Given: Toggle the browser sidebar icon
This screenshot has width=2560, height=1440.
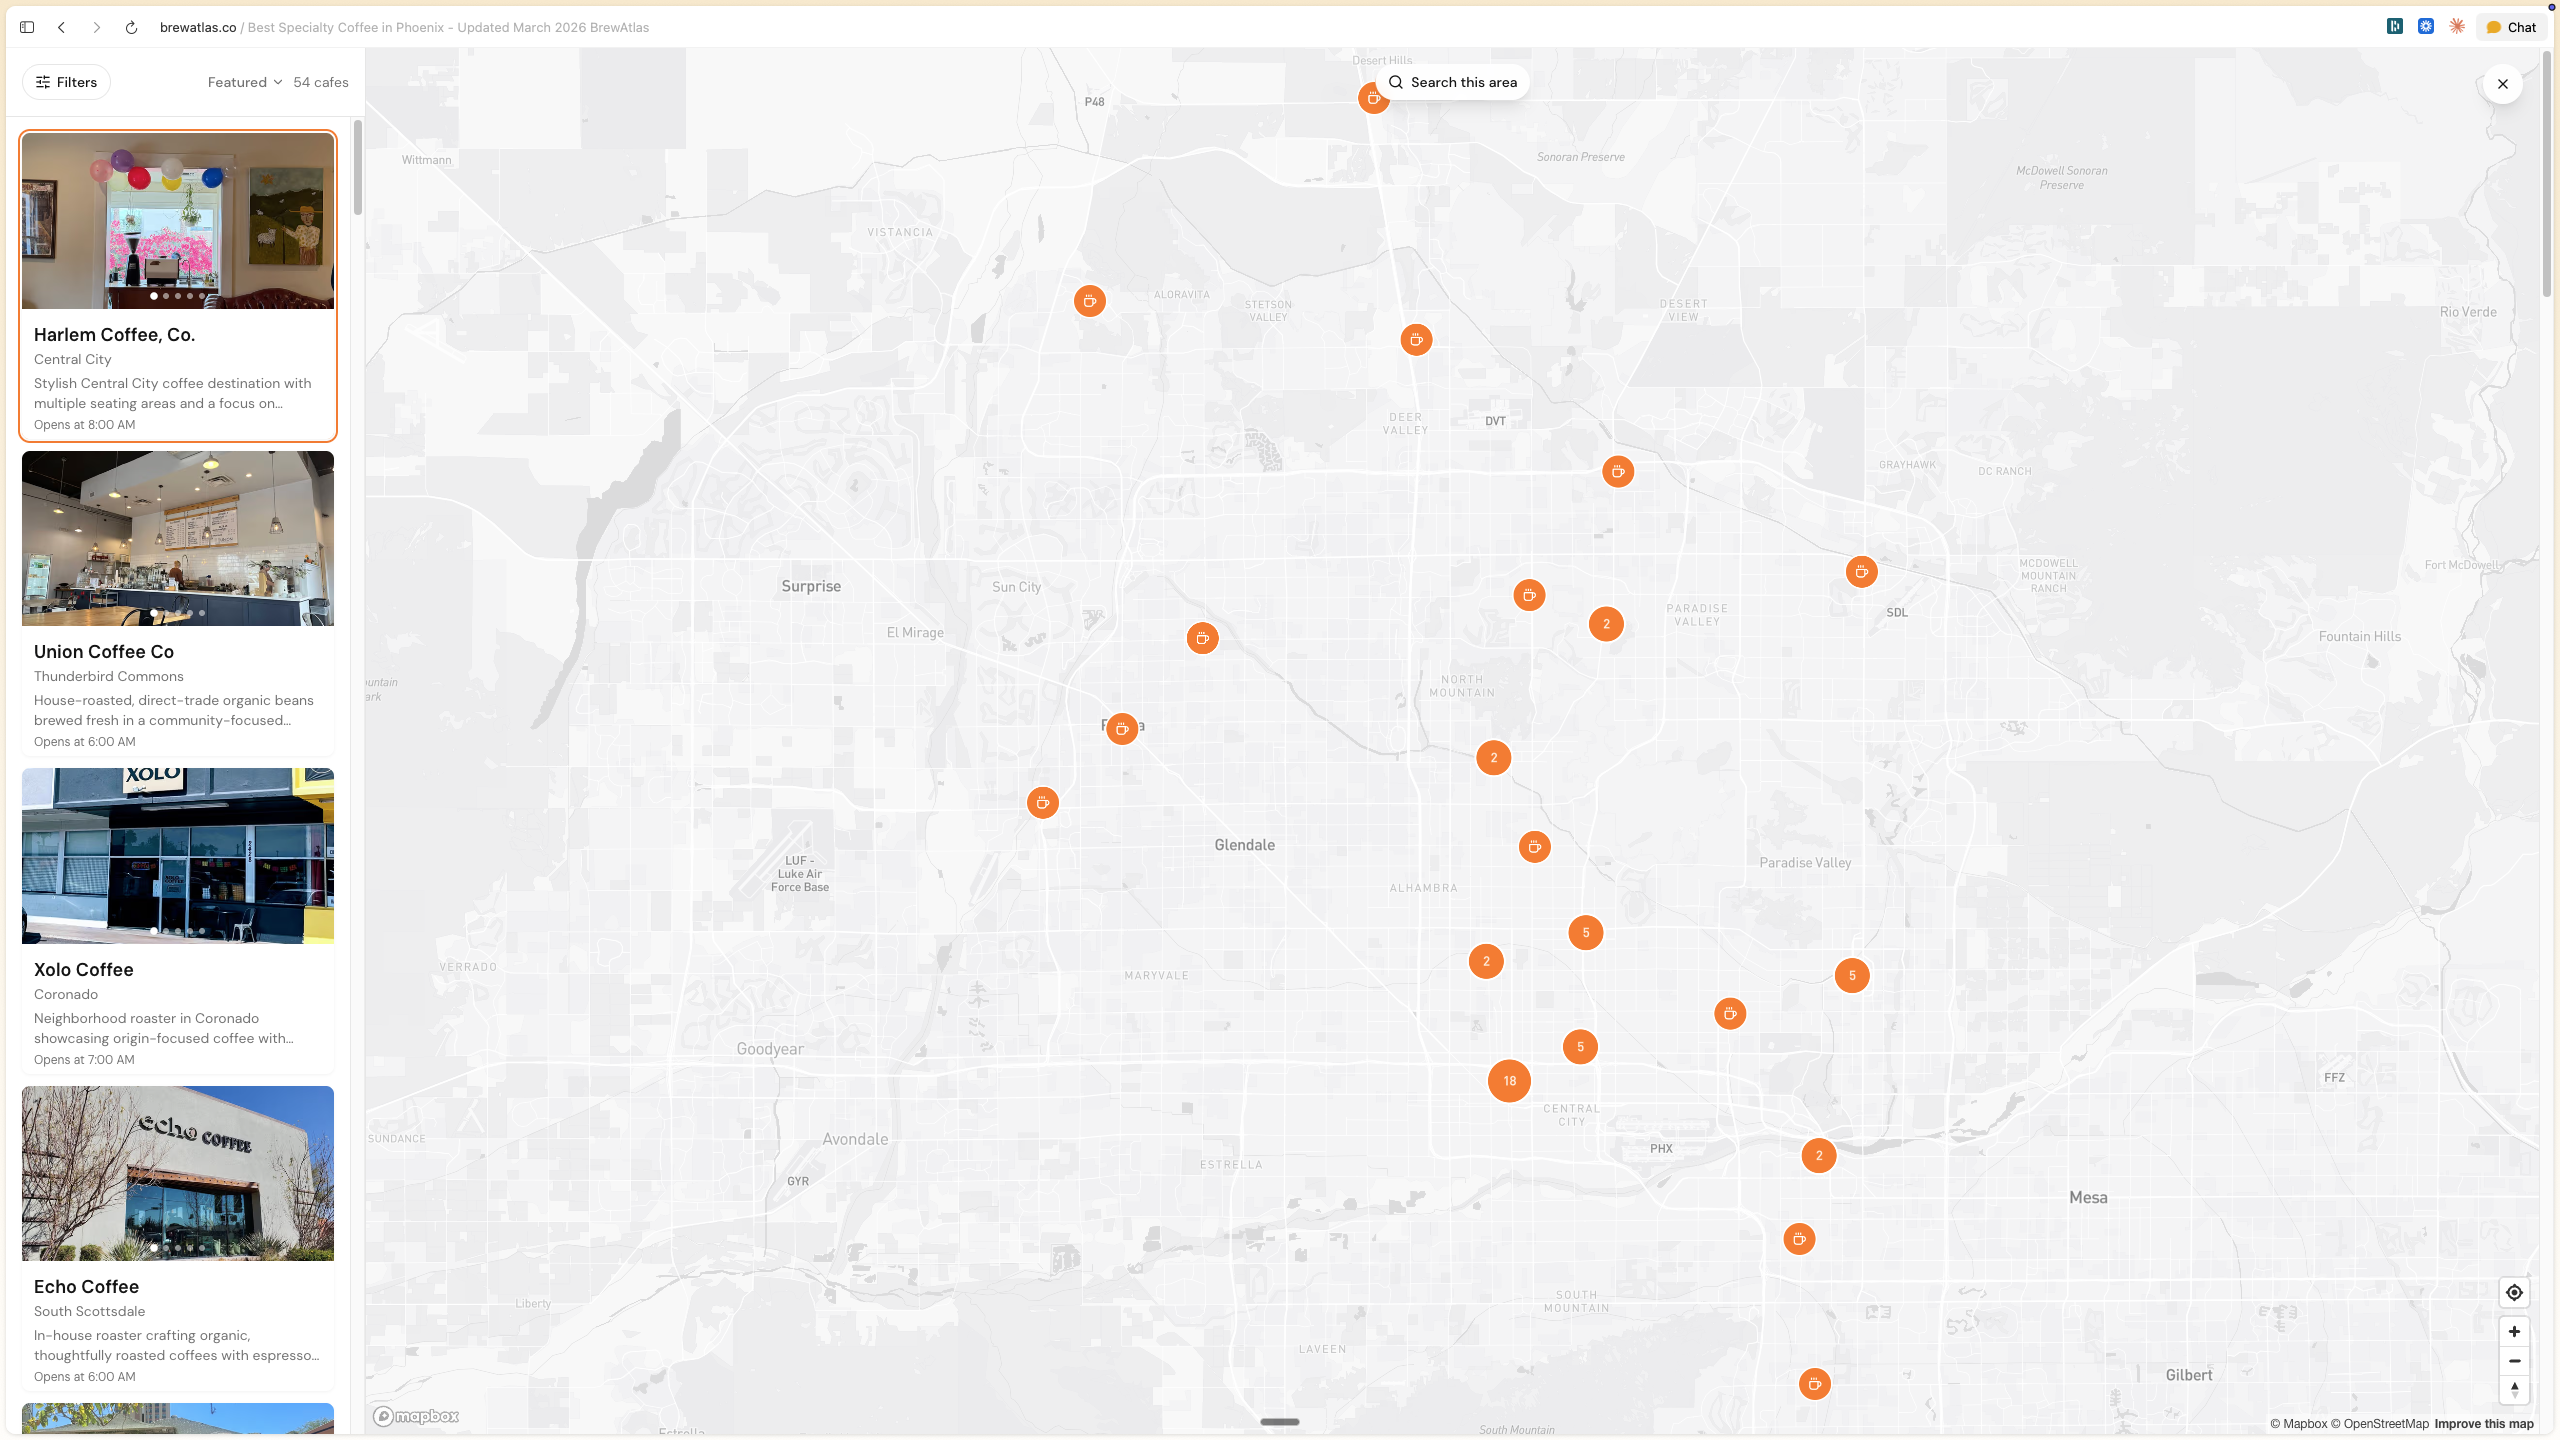Looking at the screenshot, I should pyautogui.click(x=27, y=27).
